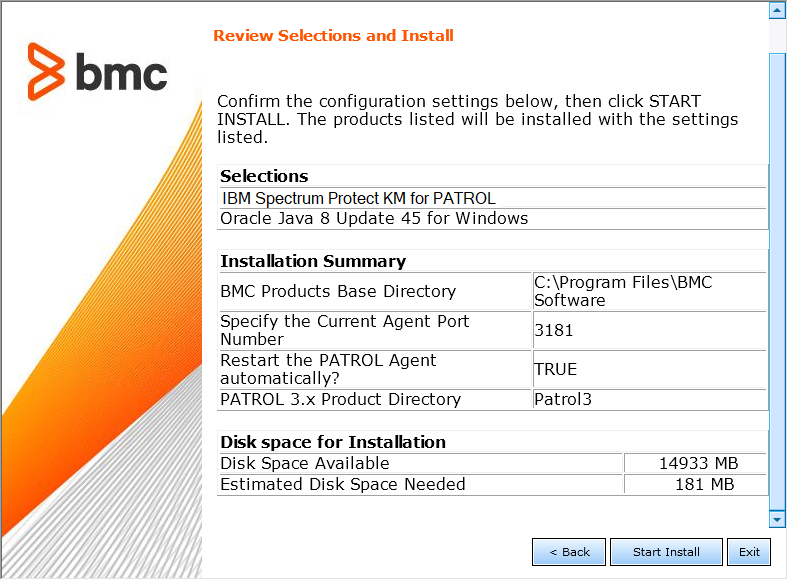Go back with the < Back button
Viewport: 788px width, 580px height.
tap(569, 552)
